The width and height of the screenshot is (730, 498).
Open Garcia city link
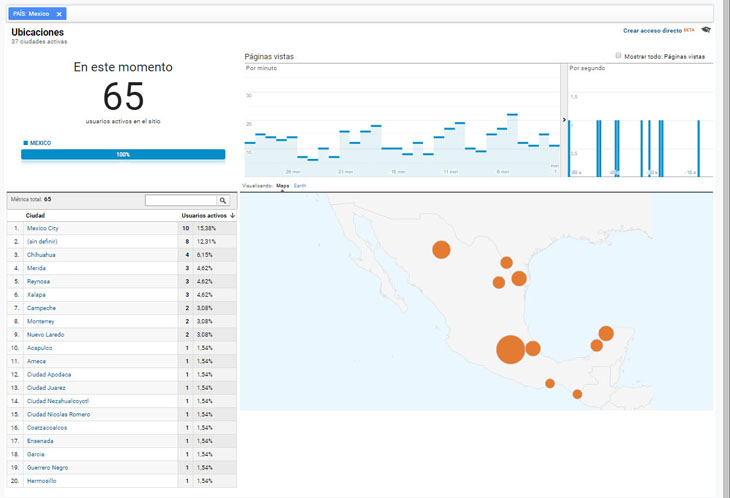coord(35,454)
